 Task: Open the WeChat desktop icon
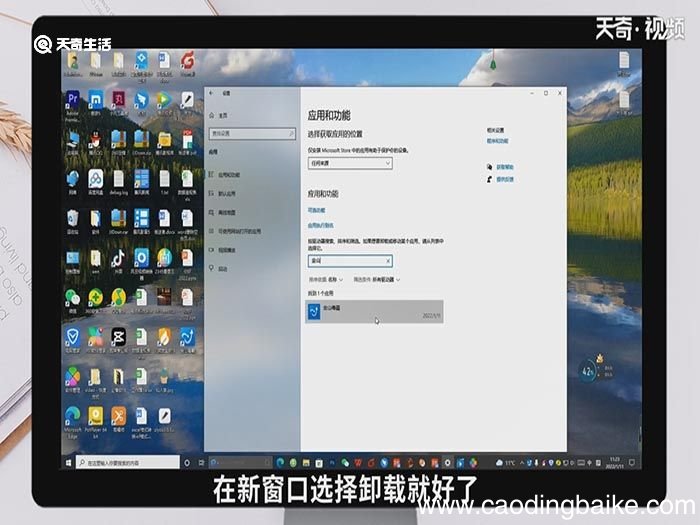(x=73, y=300)
